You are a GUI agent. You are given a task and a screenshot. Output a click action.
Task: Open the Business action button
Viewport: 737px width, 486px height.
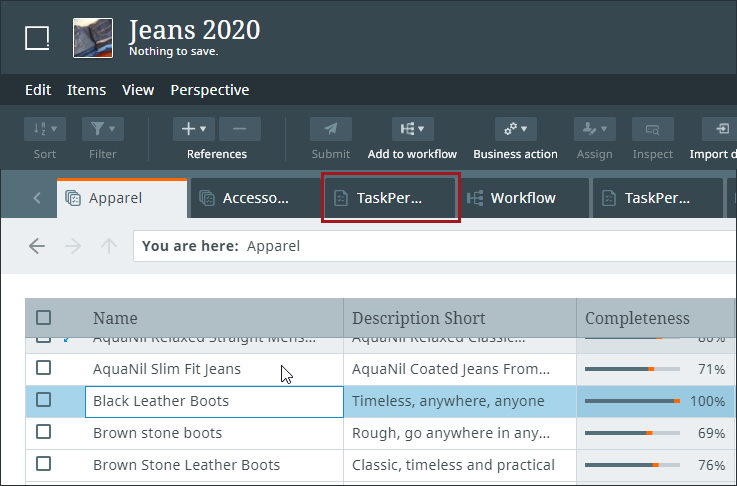(515, 129)
